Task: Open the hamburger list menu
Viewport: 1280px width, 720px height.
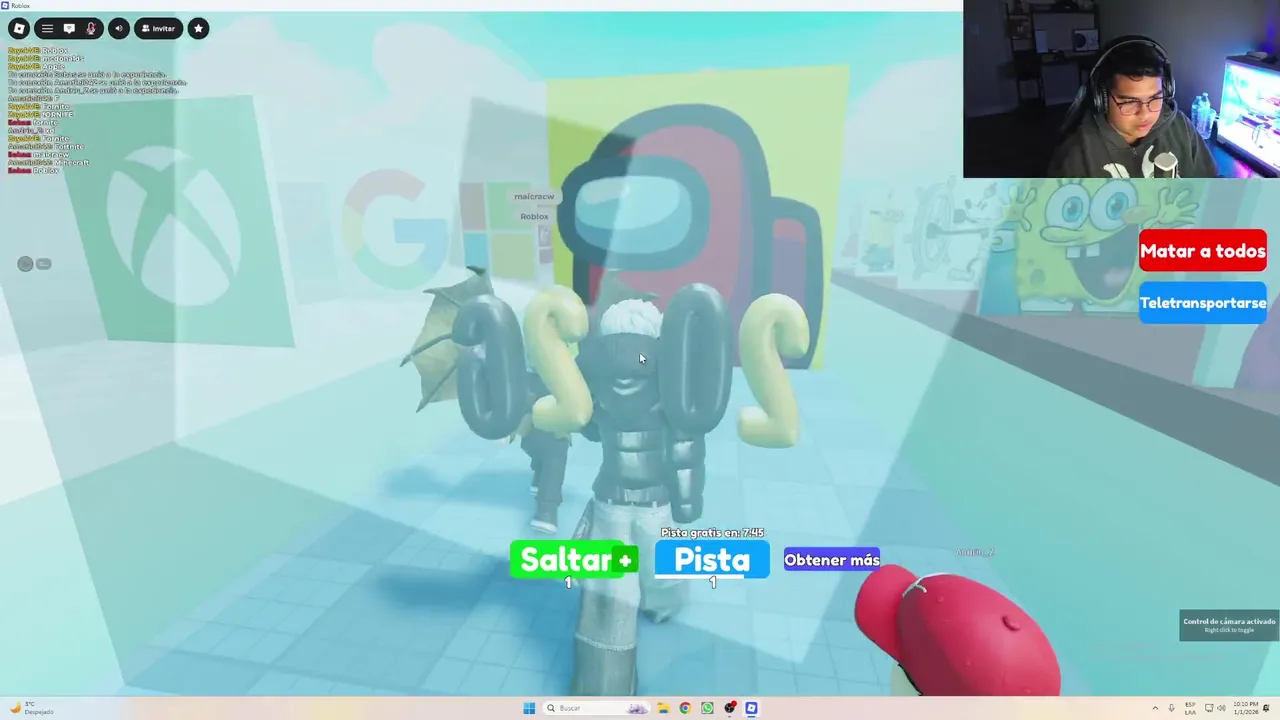Action: pyautogui.click(x=47, y=28)
